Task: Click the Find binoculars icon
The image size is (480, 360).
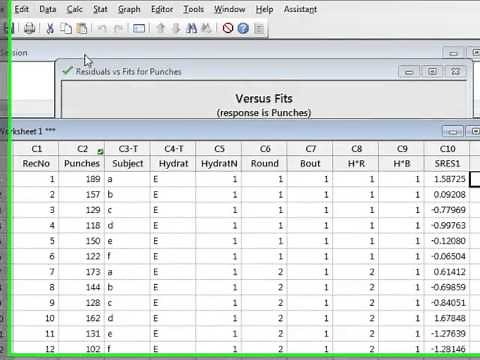Action: [x=192, y=28]
